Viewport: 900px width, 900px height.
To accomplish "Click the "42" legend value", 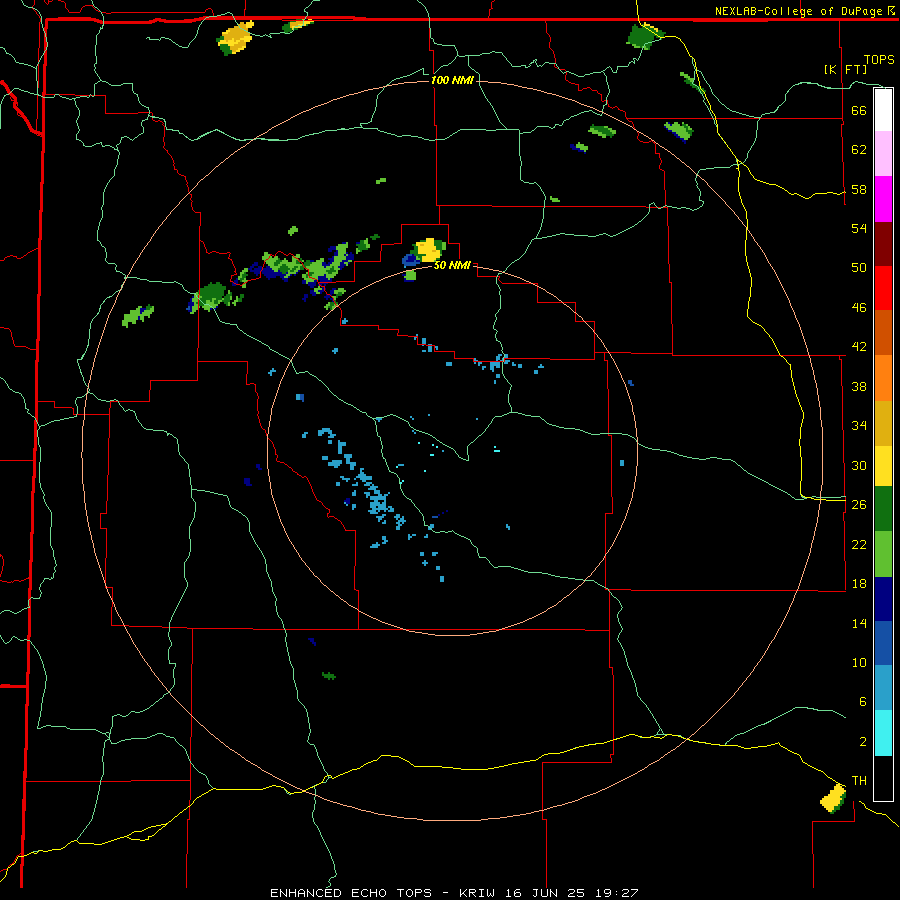I will [859, 347].
